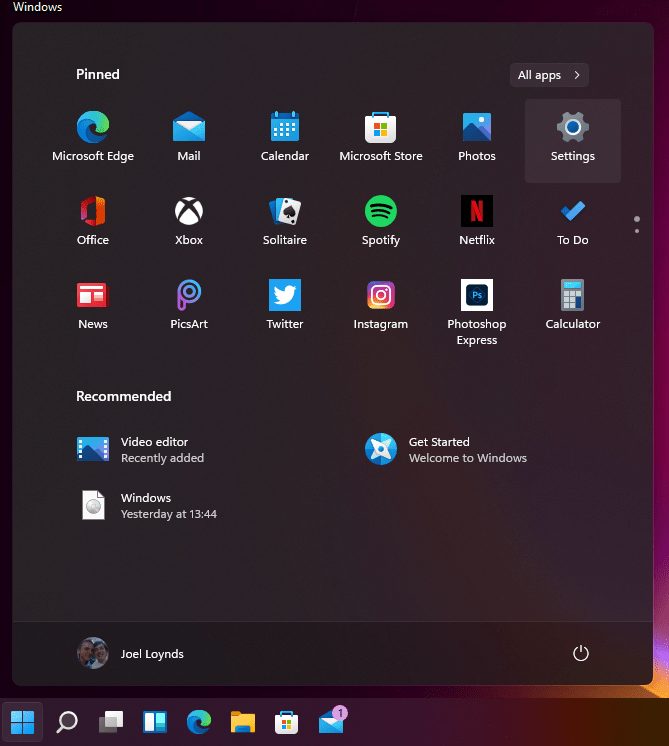Open recommended Video editor
669x746 pixels.
(x=140, y=450)
